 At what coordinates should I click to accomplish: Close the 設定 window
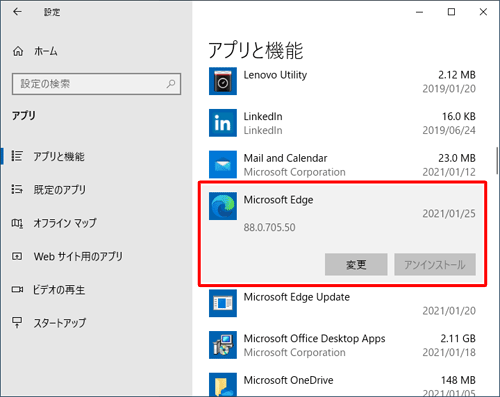[483, 12]
